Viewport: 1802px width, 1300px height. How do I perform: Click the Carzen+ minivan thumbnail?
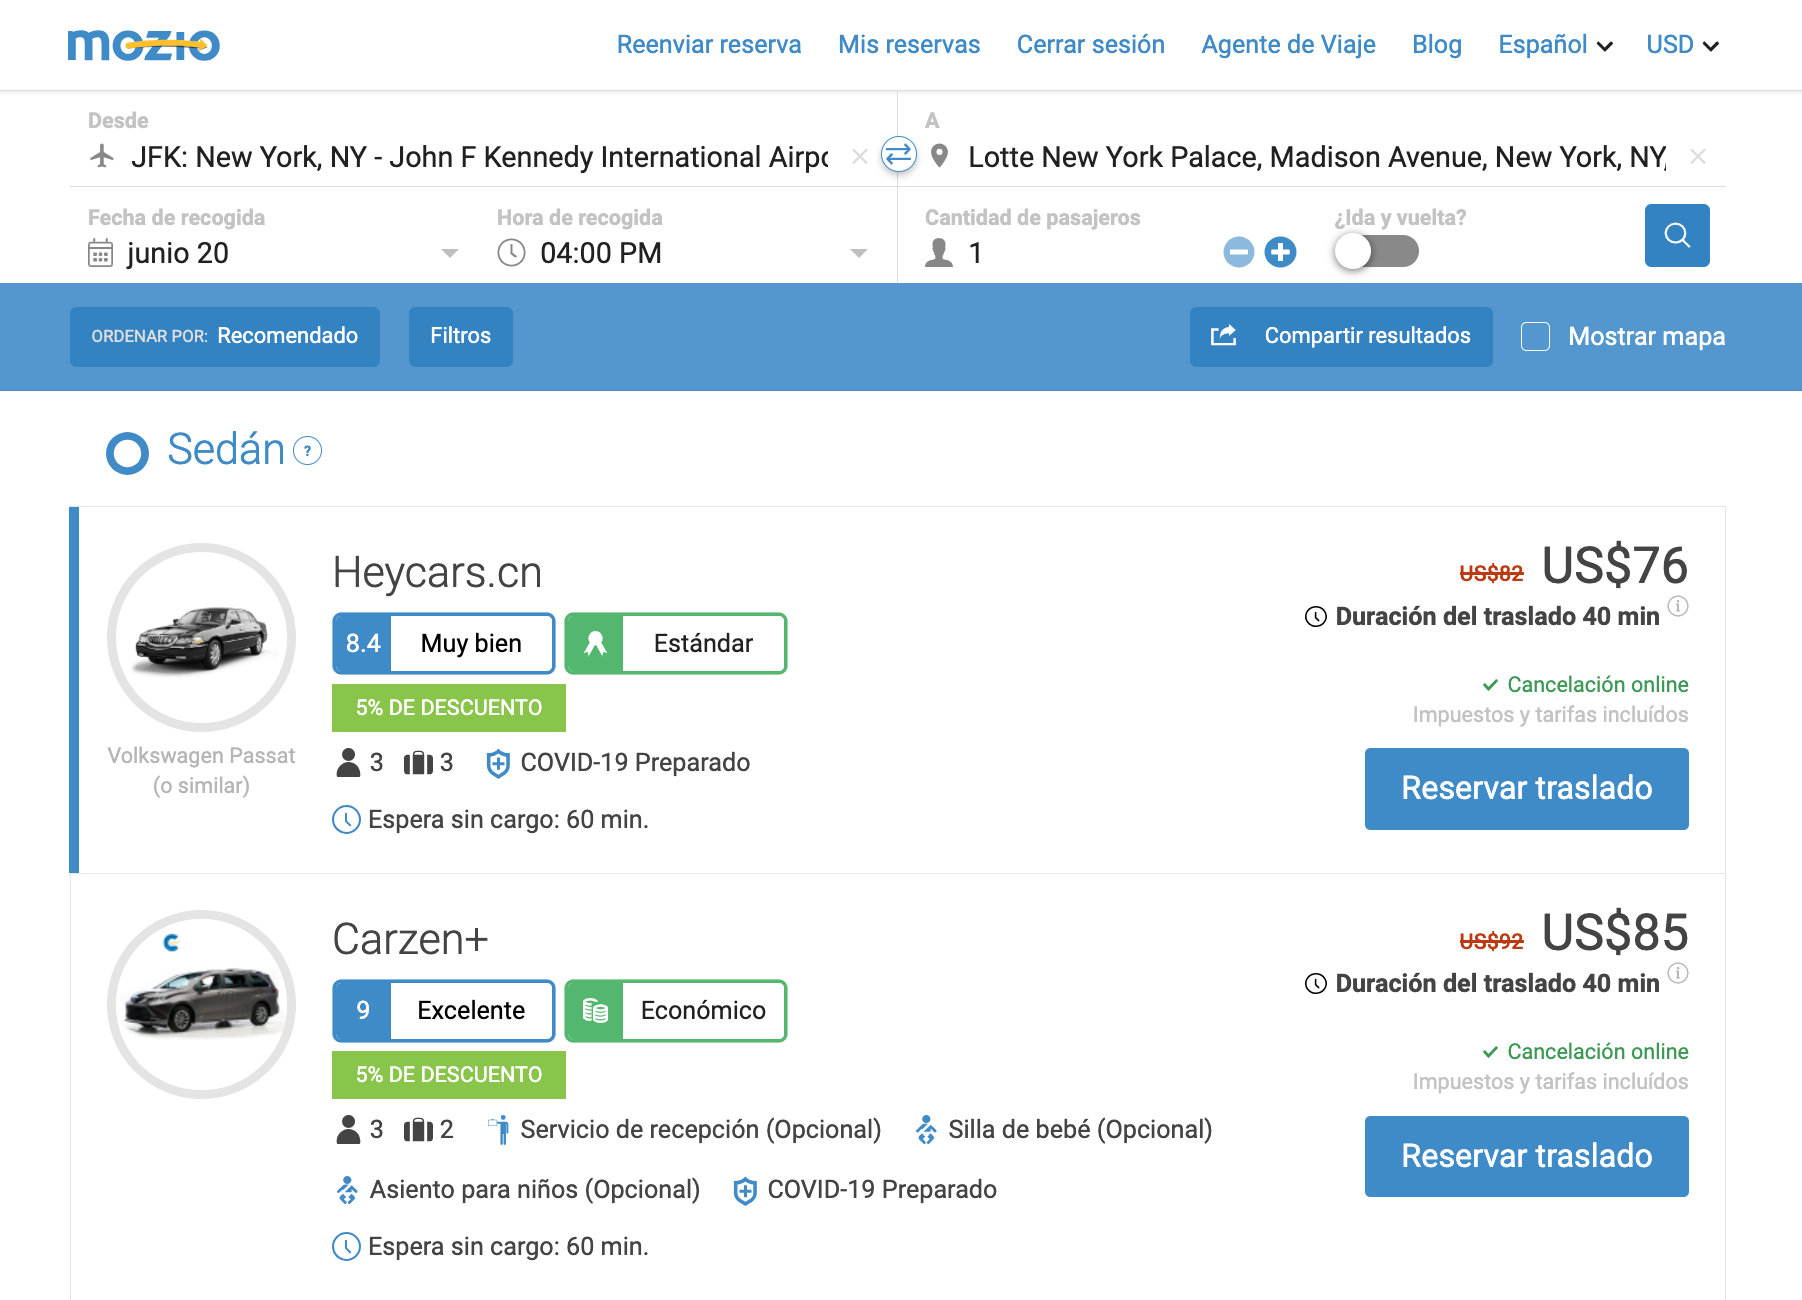click(201, 1004)
